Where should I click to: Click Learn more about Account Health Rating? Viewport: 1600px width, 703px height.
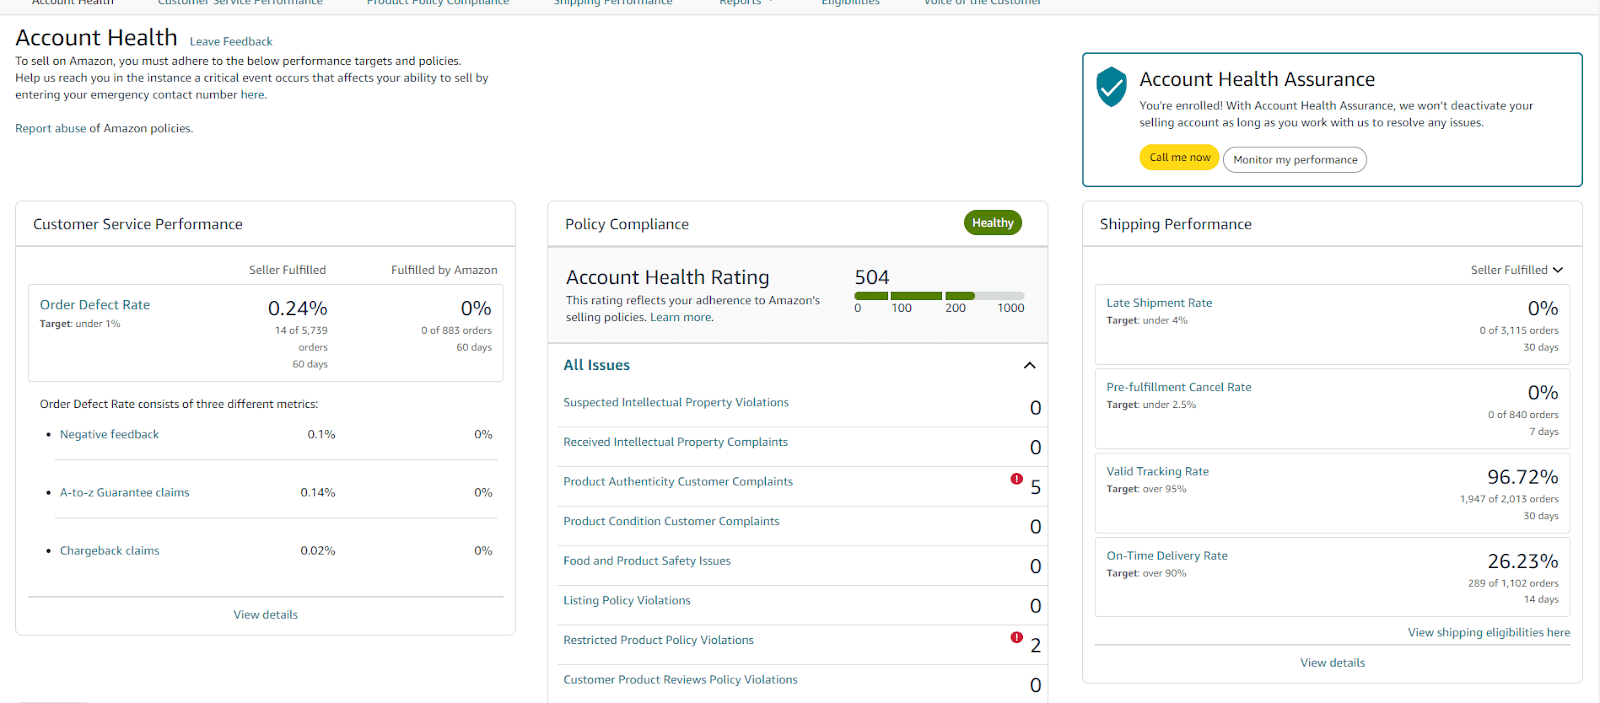(x=682, y=317)
